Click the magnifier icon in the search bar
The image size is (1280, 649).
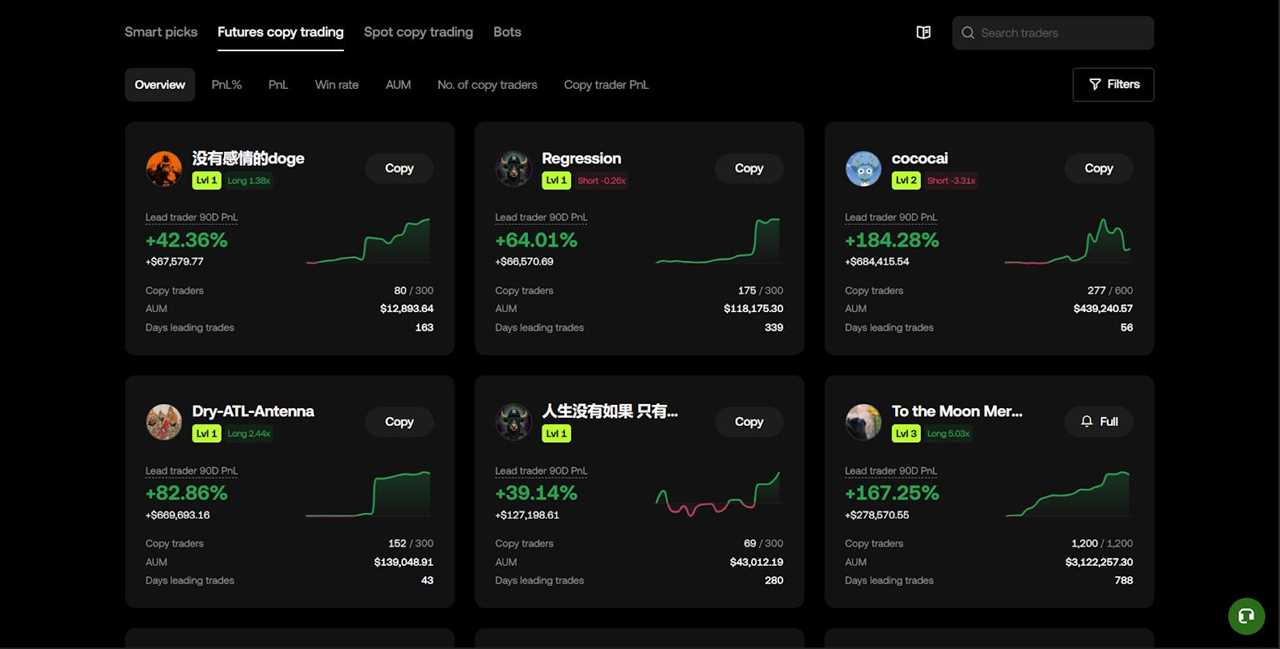point(967,32)
